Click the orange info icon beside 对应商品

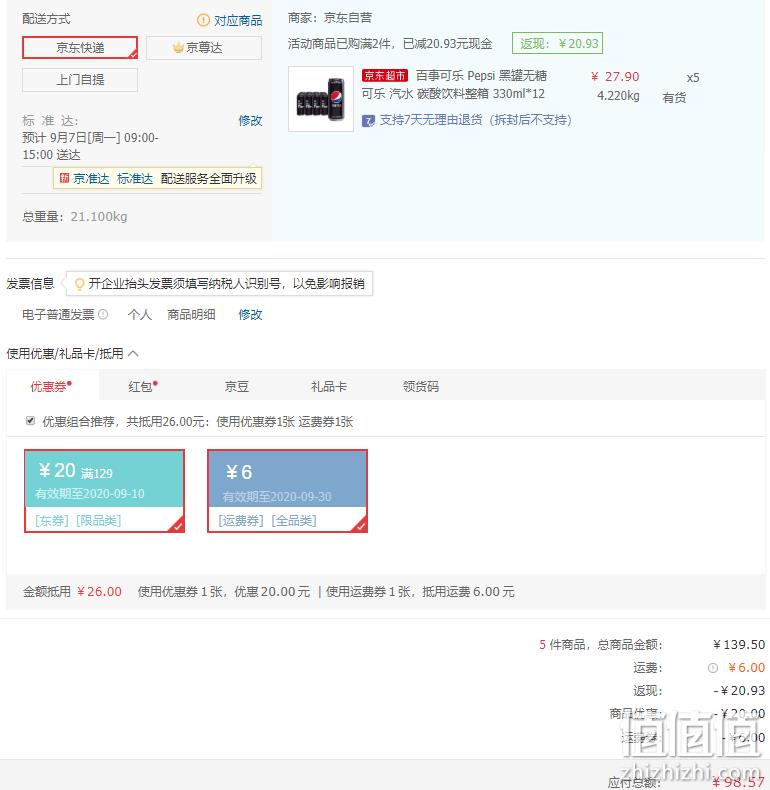pos(203,20)
